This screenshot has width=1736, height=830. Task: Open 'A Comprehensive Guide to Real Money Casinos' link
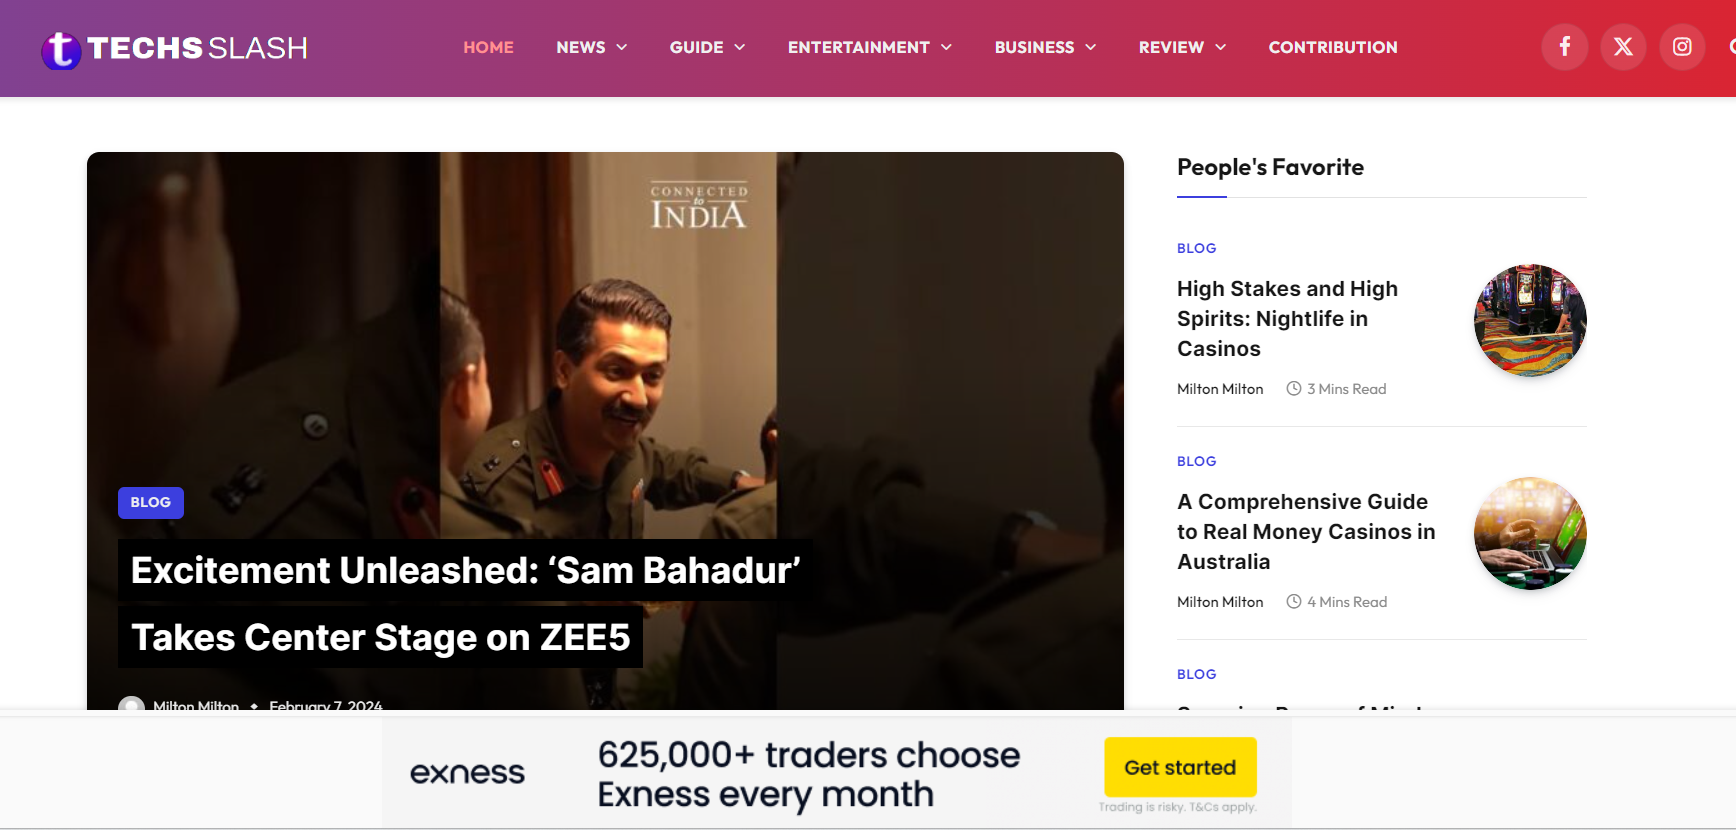click(x=1306, y=532)
